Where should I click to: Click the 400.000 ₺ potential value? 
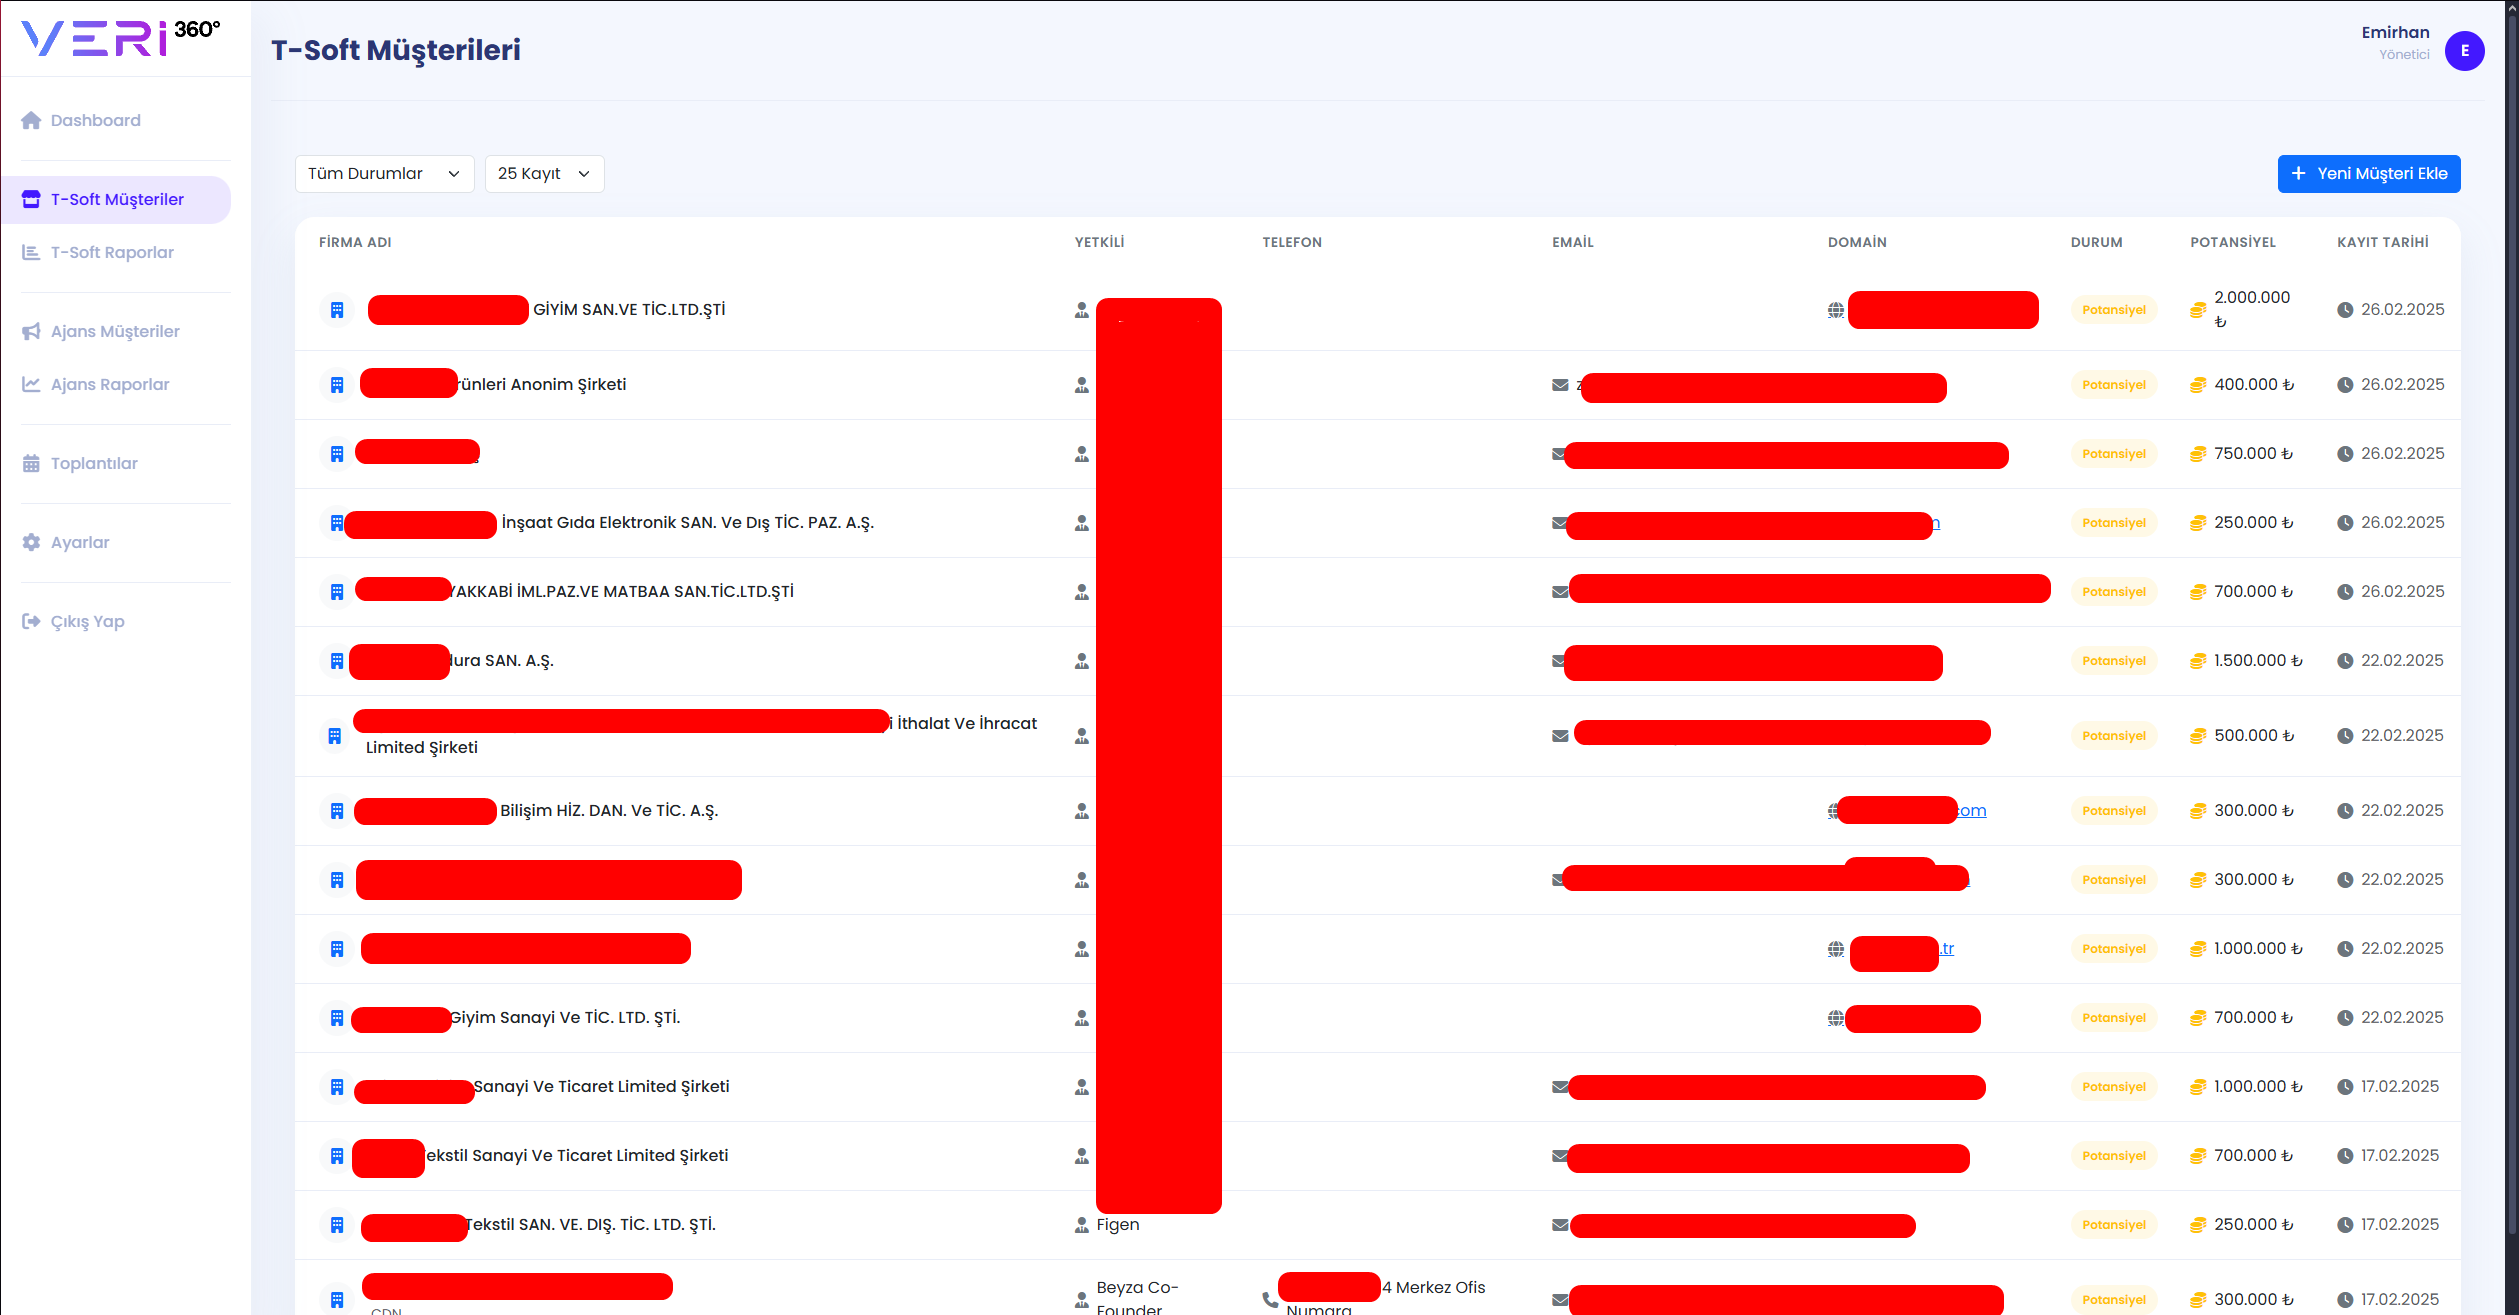pyautogui.click(x=2254, y=385)
